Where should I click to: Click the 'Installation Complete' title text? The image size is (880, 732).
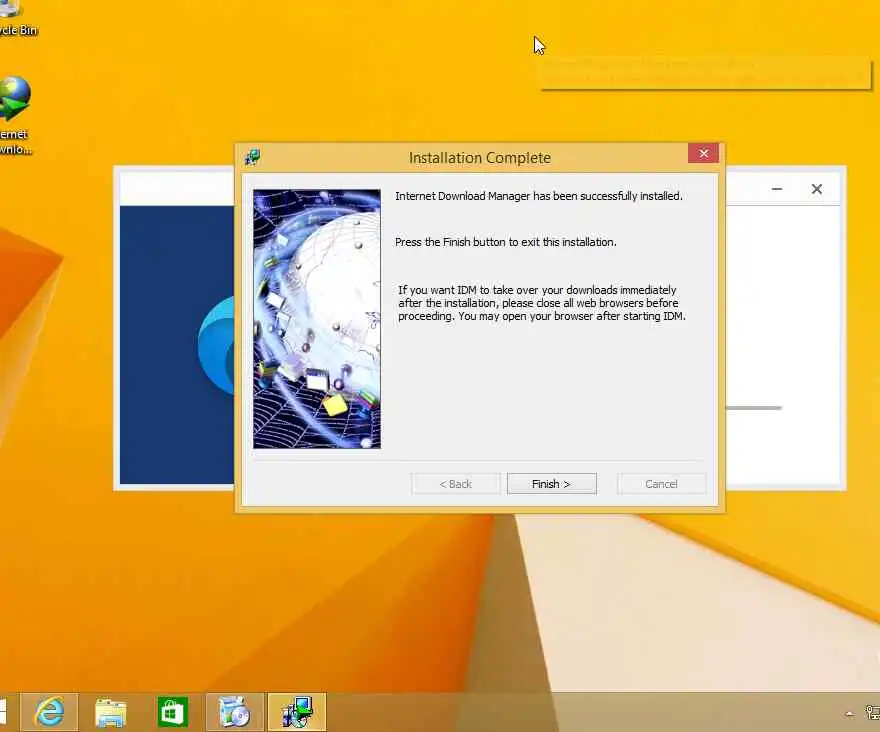[480, 158]
